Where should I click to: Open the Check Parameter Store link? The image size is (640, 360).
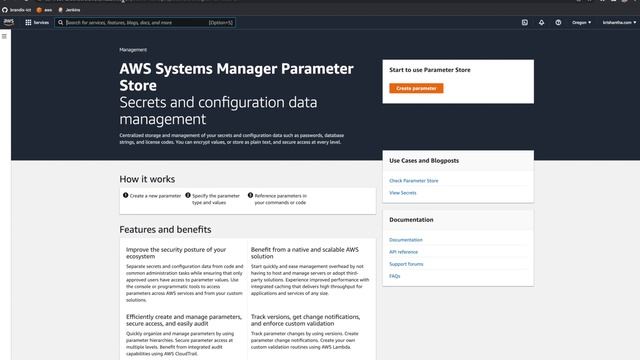[x=413, y=180]
